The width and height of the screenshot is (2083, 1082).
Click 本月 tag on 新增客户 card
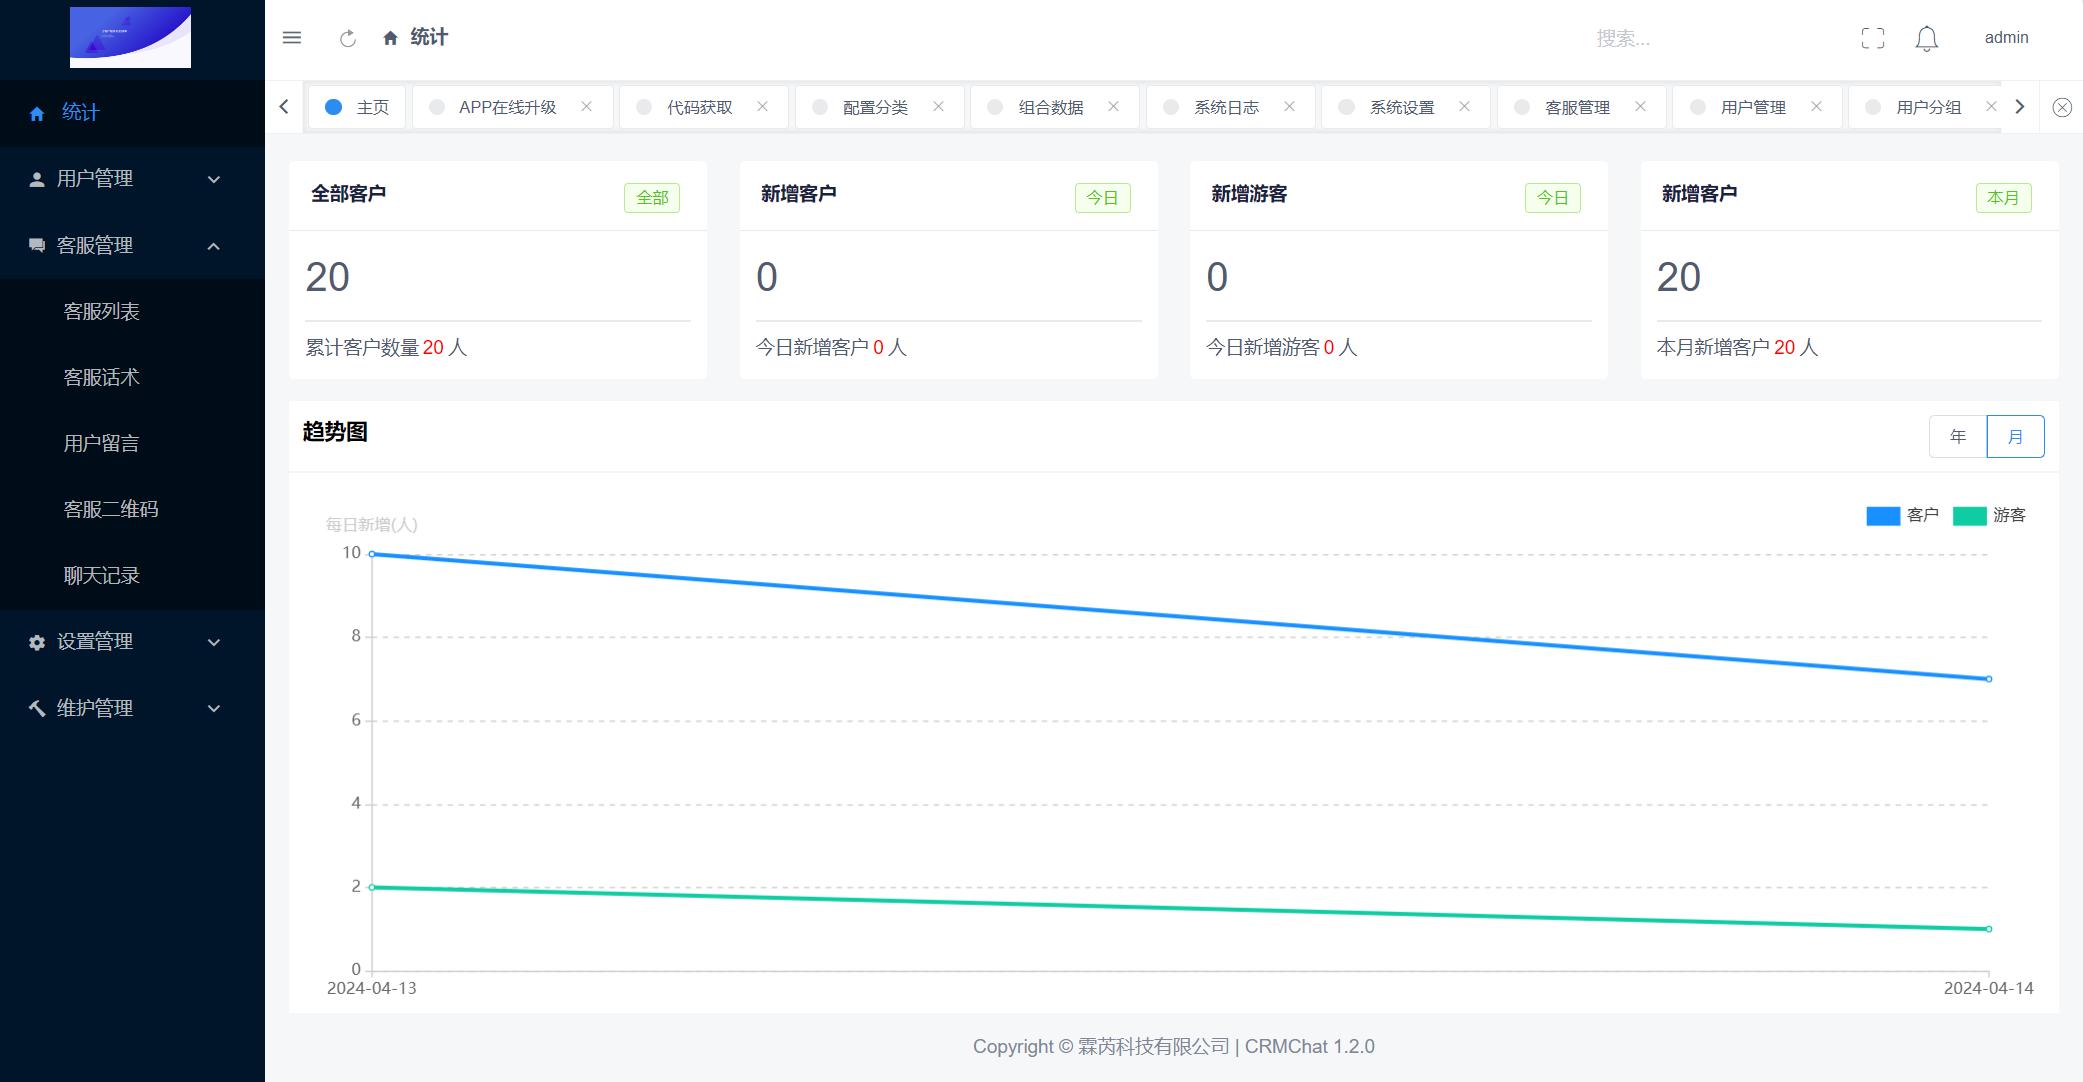[x=2003, y=198]
